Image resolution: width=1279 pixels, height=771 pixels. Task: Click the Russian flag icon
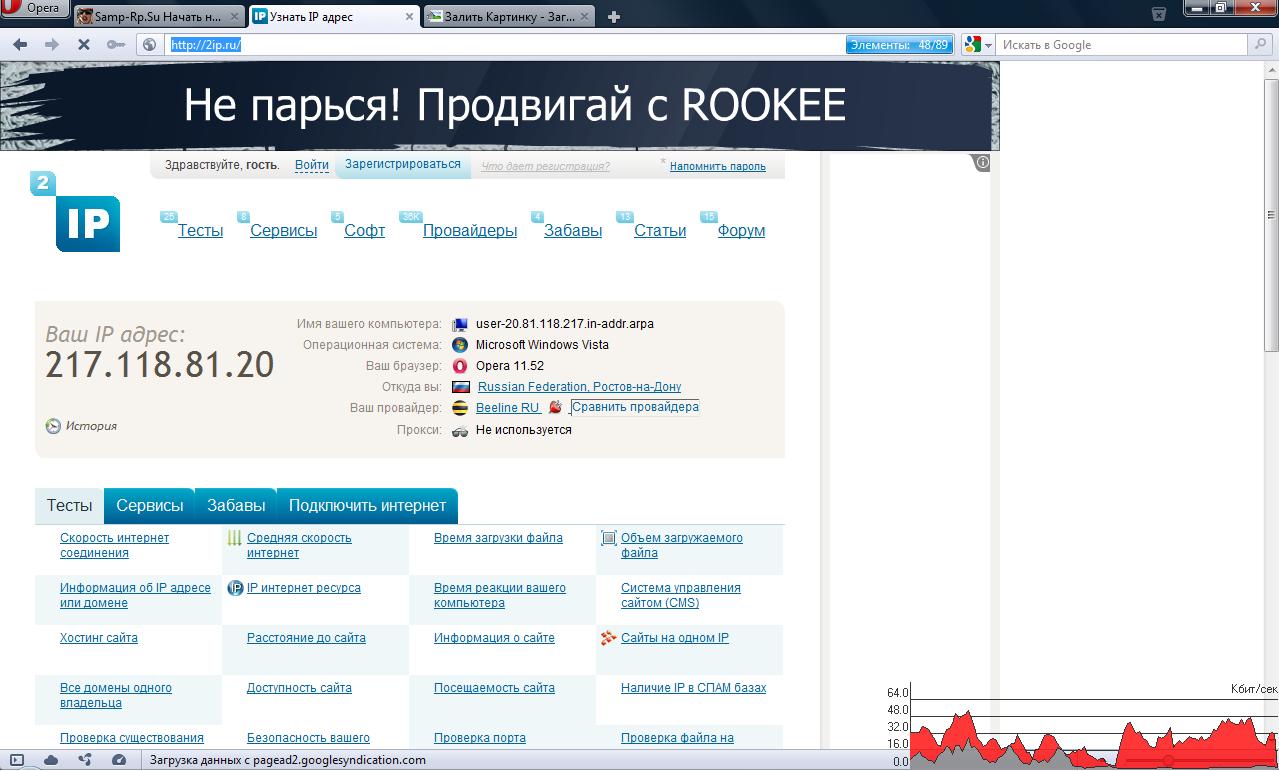tap(460, 387)
